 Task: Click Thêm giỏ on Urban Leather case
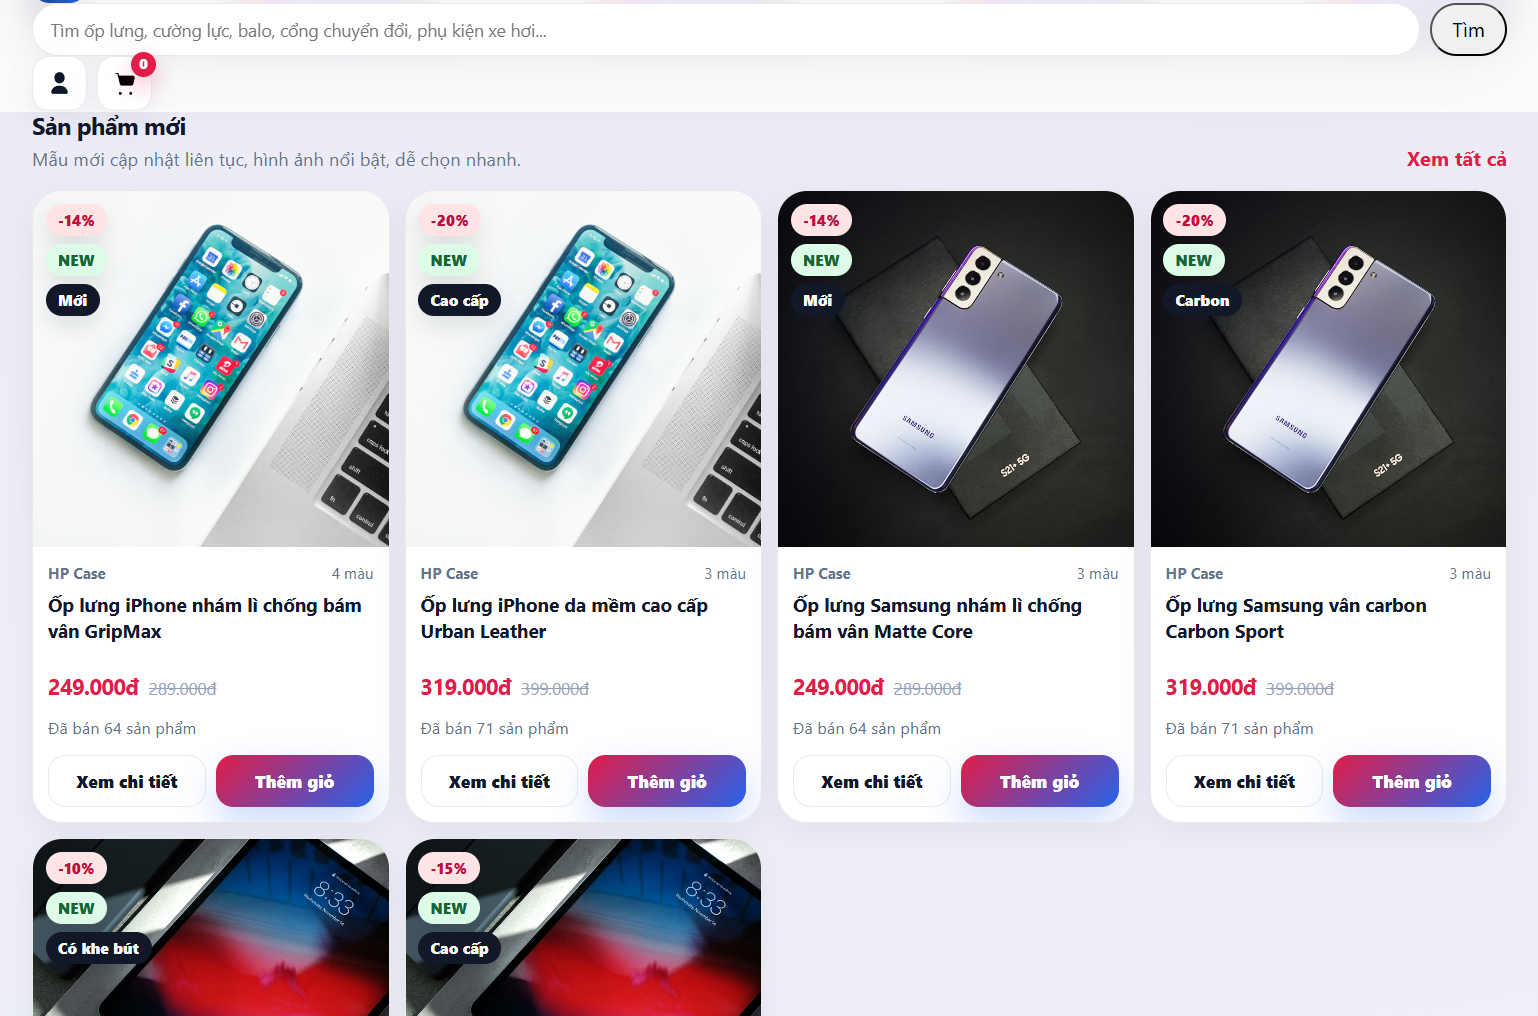click(666, 781)
